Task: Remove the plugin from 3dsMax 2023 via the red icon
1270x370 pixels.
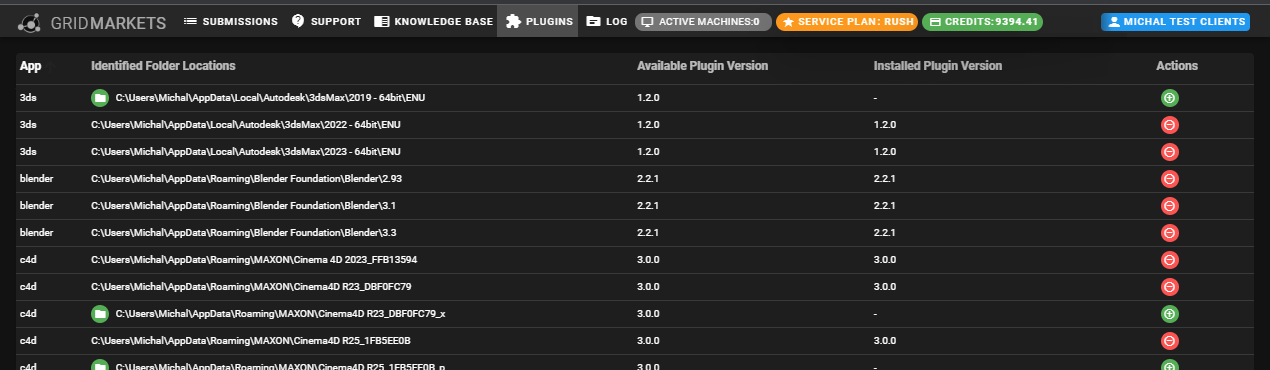Action: [x=1170, y=152]
